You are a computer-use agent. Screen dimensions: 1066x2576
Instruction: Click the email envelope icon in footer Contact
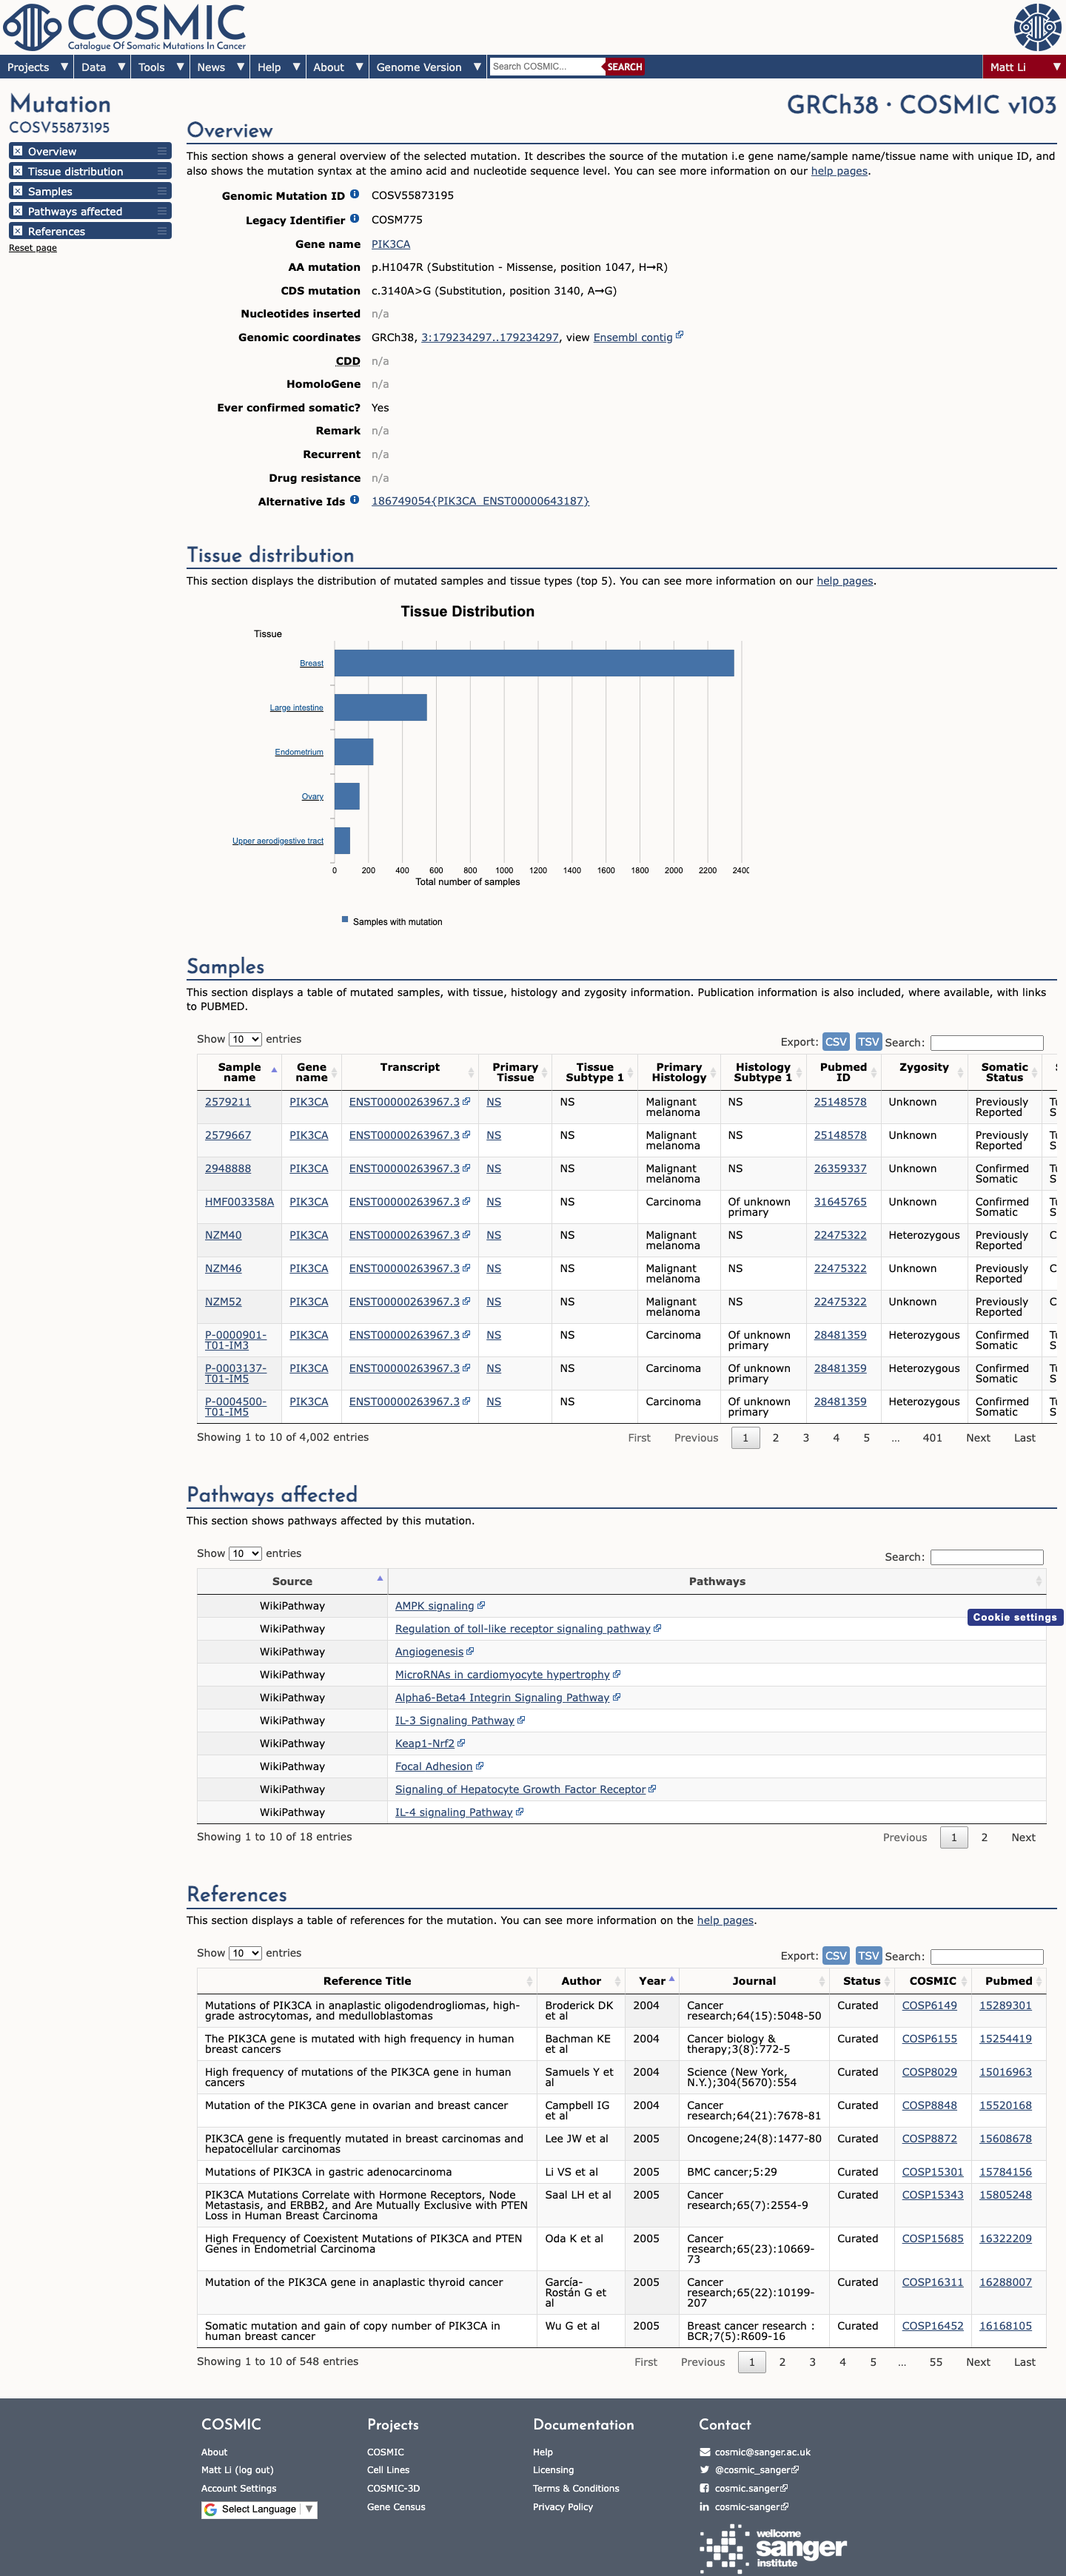click(x=705, y=2452)
